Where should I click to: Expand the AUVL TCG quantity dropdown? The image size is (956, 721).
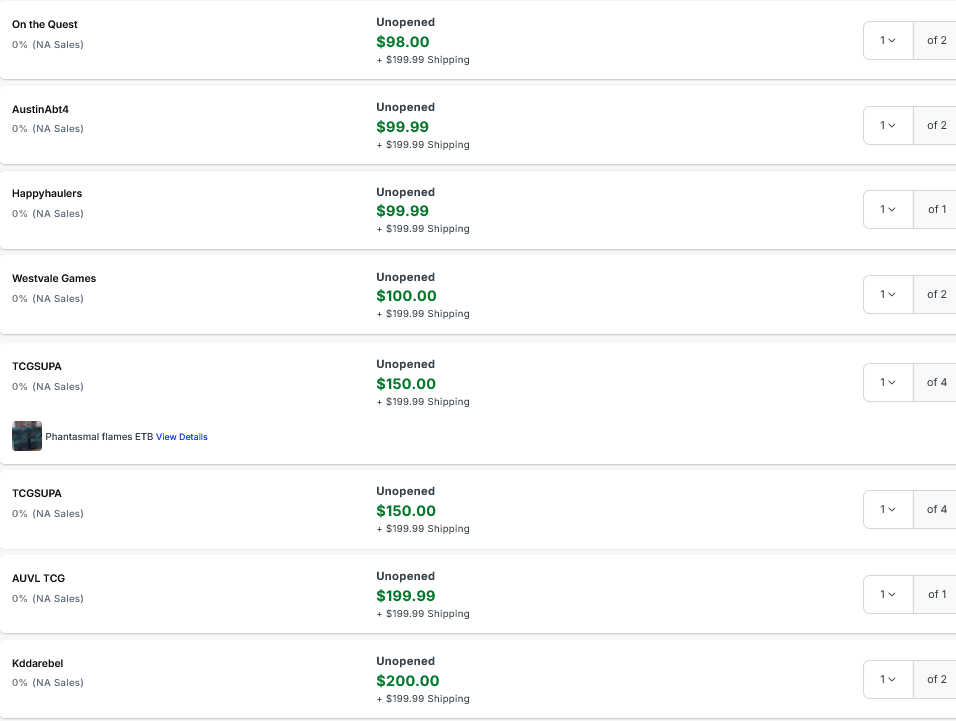point(888,594)
